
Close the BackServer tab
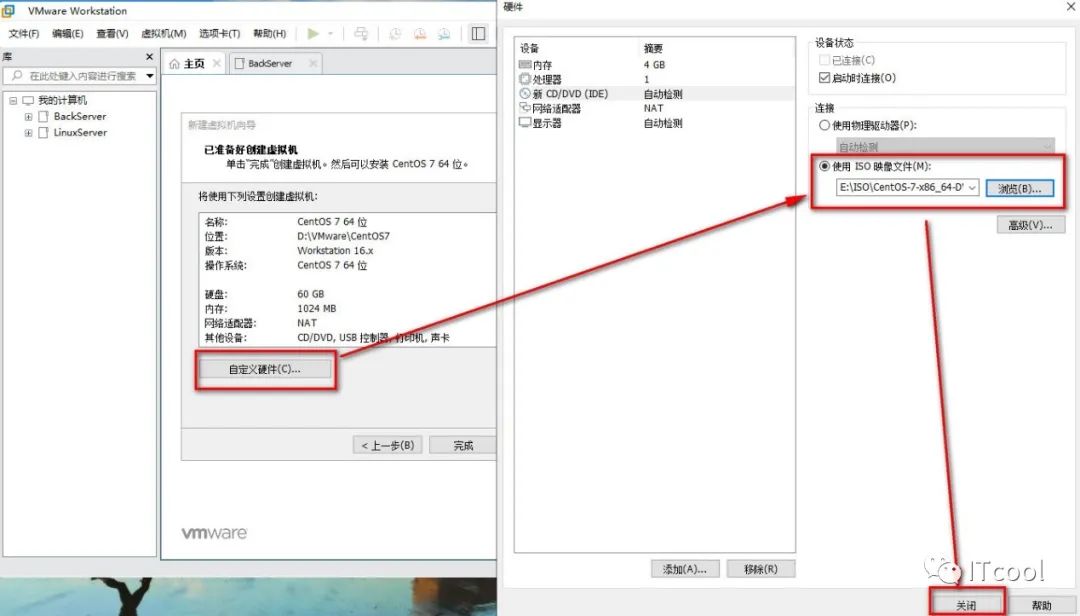(313, 63)
